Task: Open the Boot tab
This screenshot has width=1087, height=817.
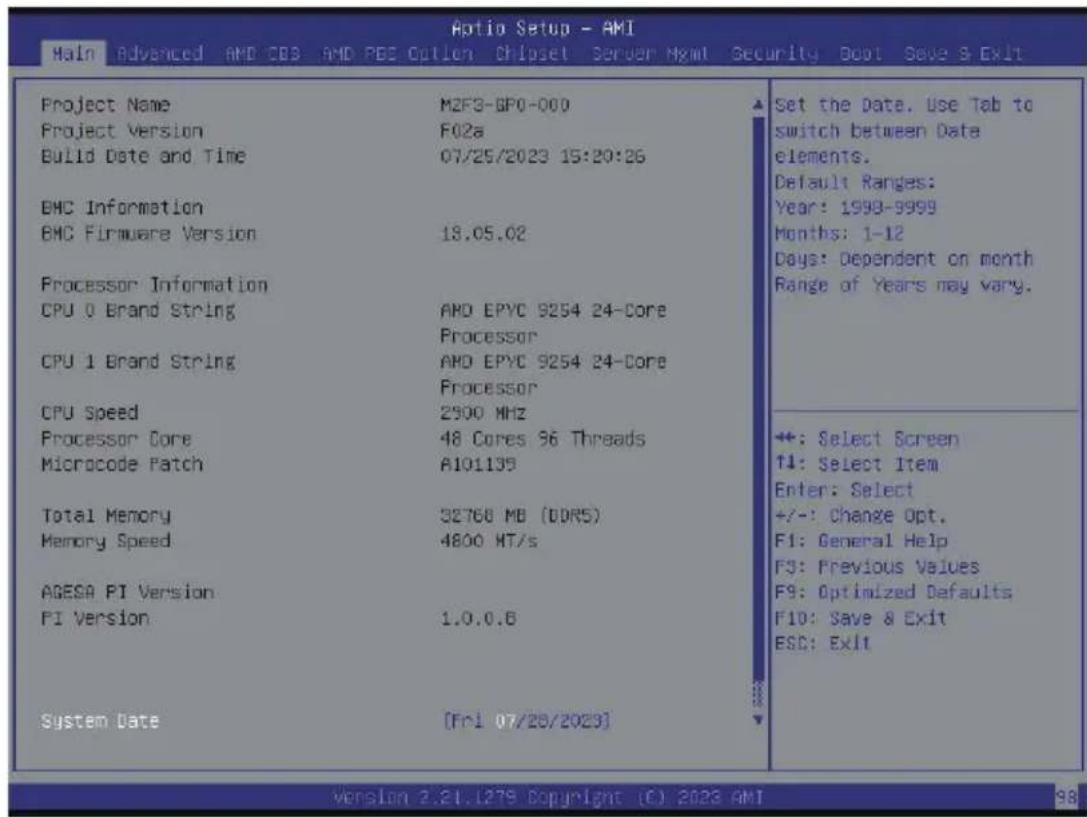Action: pyautogui.click(x=861, y=53)
